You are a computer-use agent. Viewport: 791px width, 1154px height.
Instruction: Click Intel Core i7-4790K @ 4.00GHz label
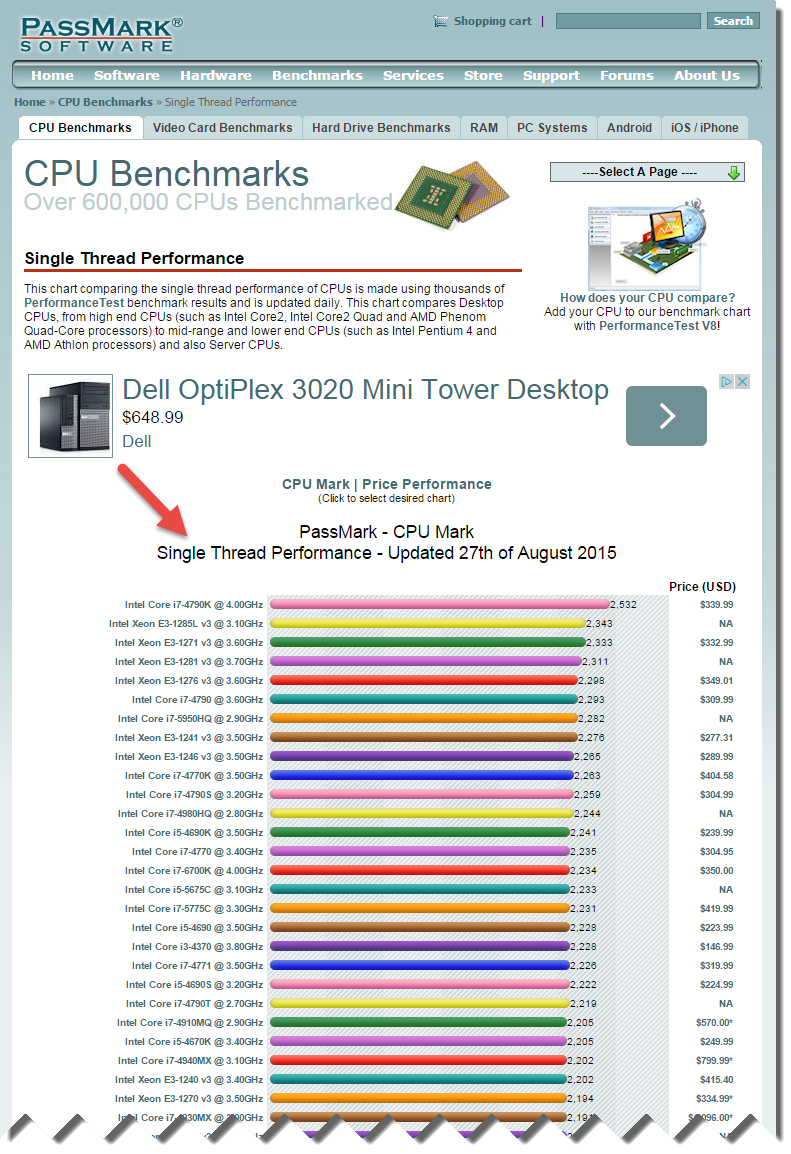pos(194,605)
